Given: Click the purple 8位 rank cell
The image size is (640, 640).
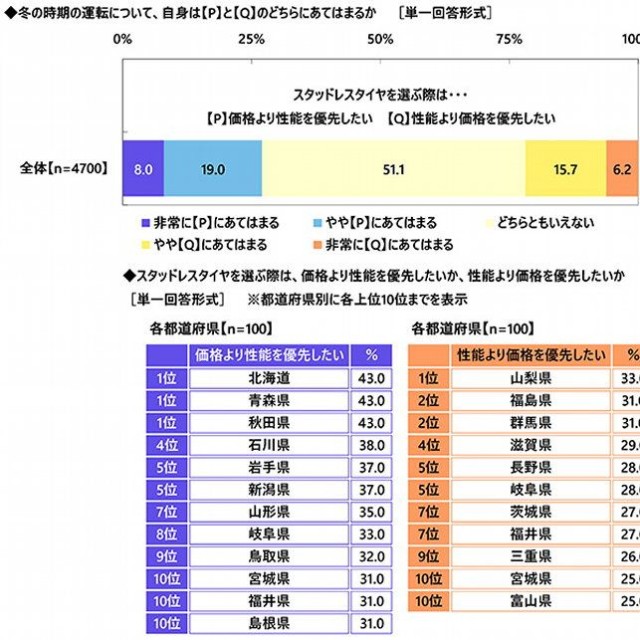Looking at the screenshot, I should pos(167,534).
